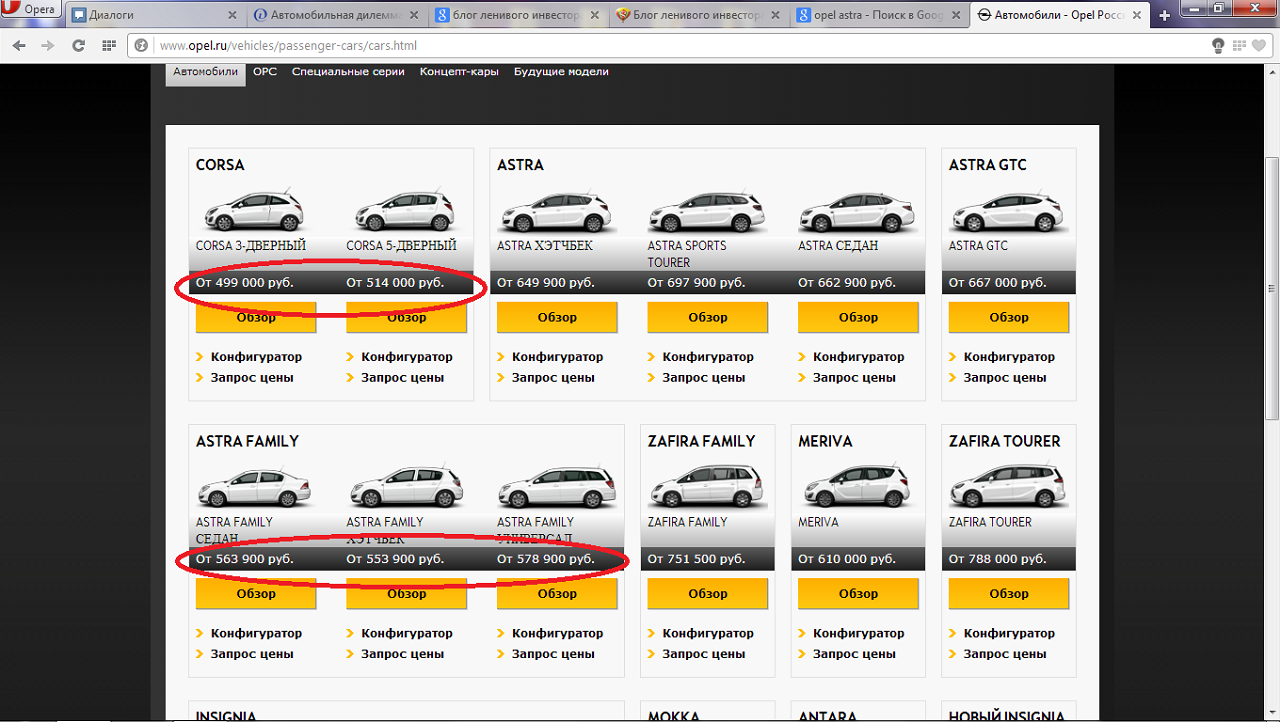Viewport: 1280px width, 722px height.
Task: Close the Диалоги tab
Action: (x=233, y=15)
